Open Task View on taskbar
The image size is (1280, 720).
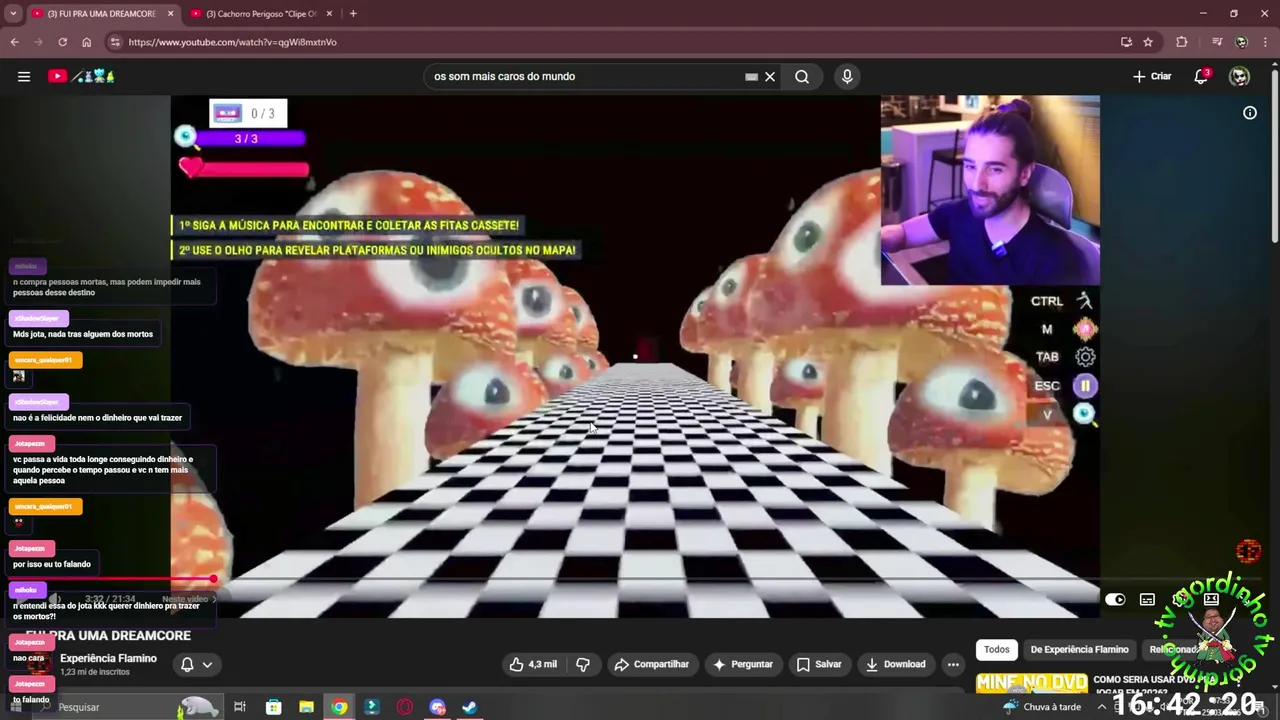[240, 707]
